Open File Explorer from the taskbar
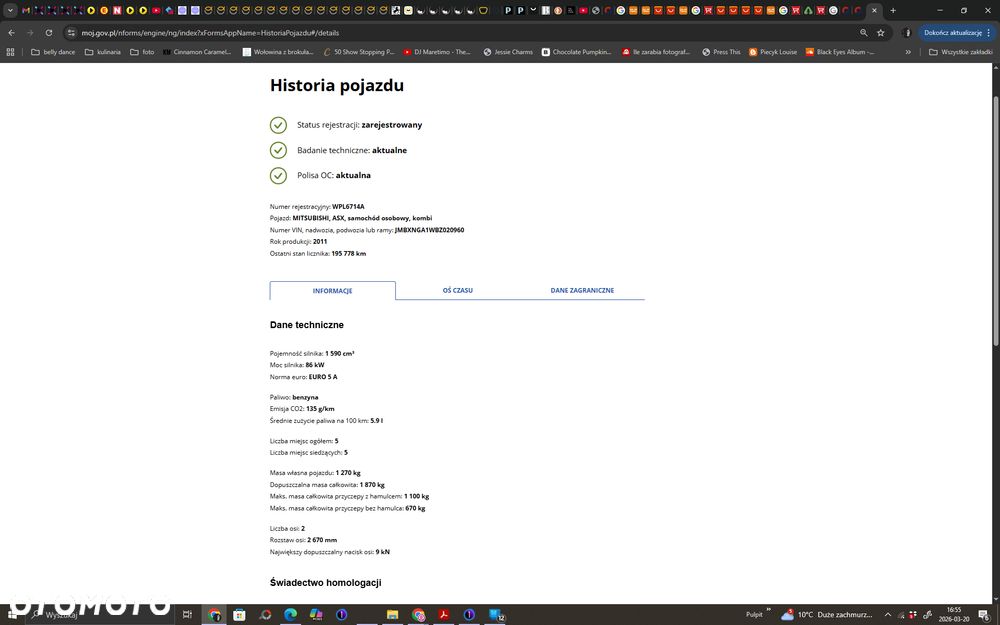This screenshot has height=625, width=1000. pyautogui.click(x=393, y=615)
